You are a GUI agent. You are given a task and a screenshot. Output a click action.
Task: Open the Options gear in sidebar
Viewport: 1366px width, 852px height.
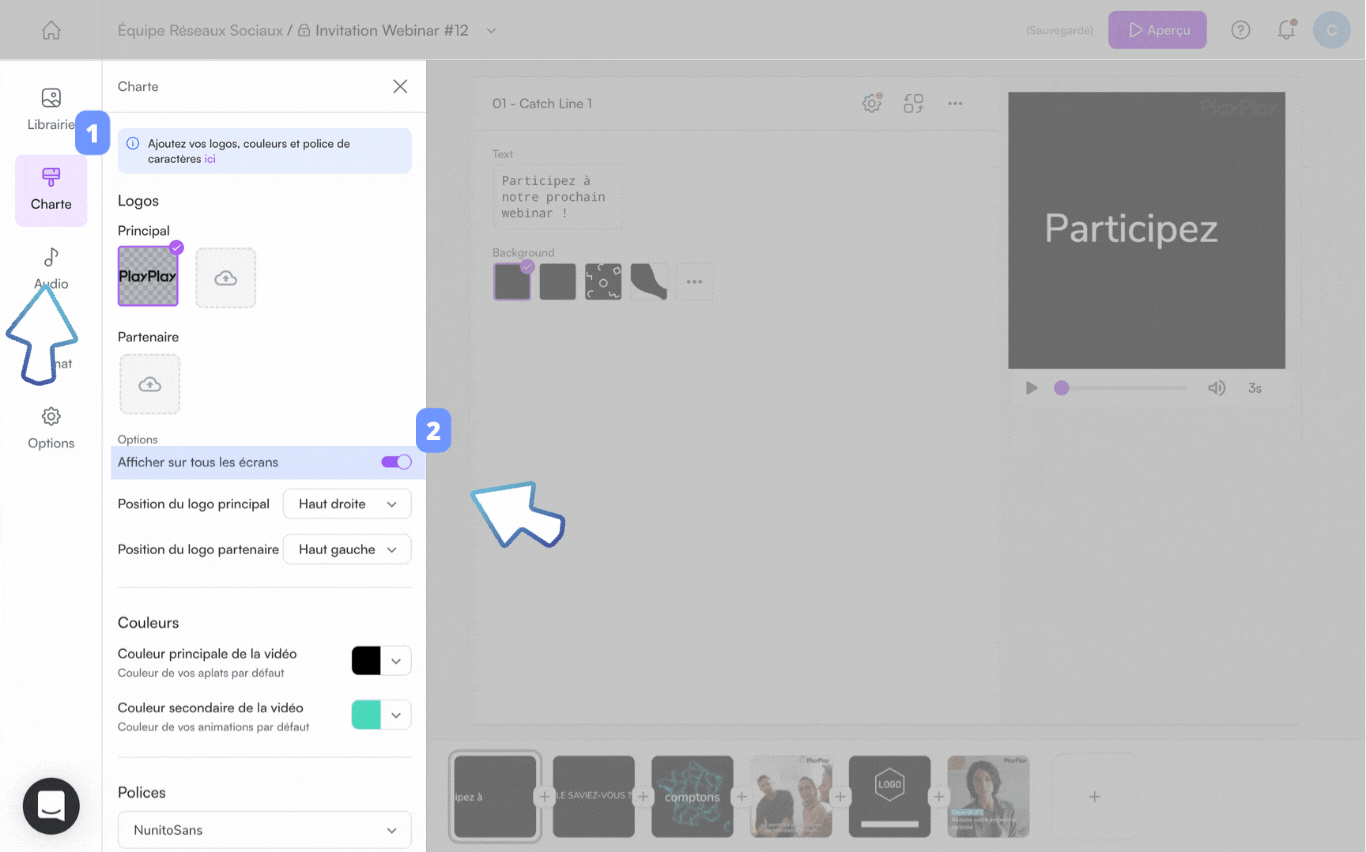51,427
